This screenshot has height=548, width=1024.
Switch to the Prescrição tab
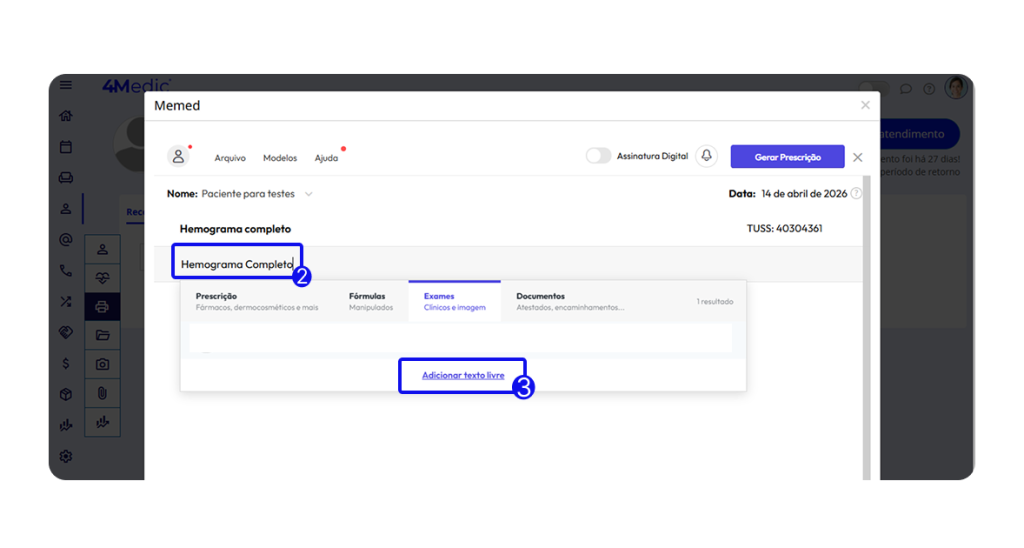pyautogui.click(x=256, y=301)
